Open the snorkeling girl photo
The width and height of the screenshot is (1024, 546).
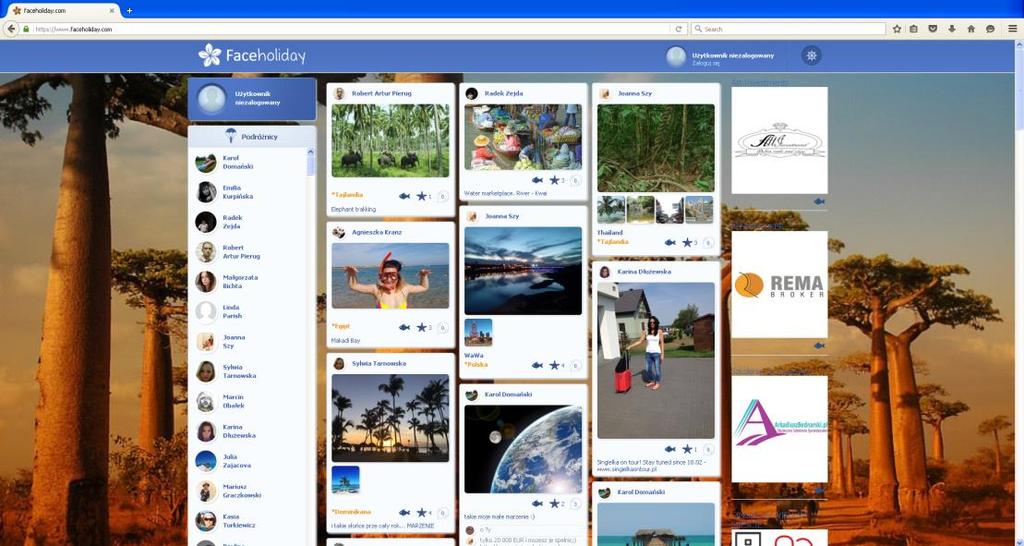pyautogui.click(x=390, y=276)
